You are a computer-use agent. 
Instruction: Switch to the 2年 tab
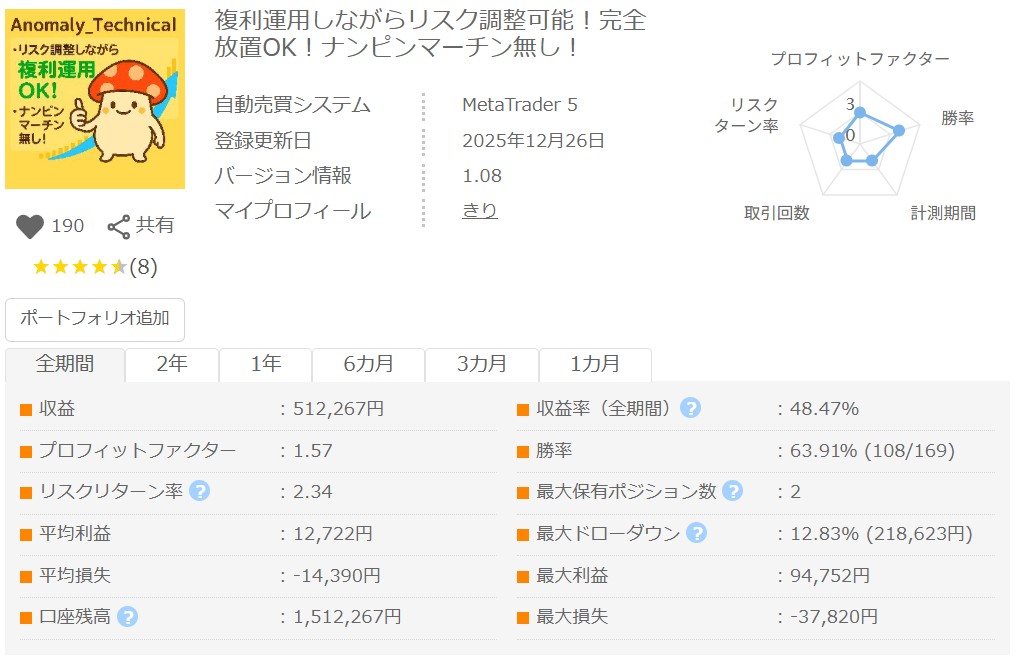[x=172, y=364]
